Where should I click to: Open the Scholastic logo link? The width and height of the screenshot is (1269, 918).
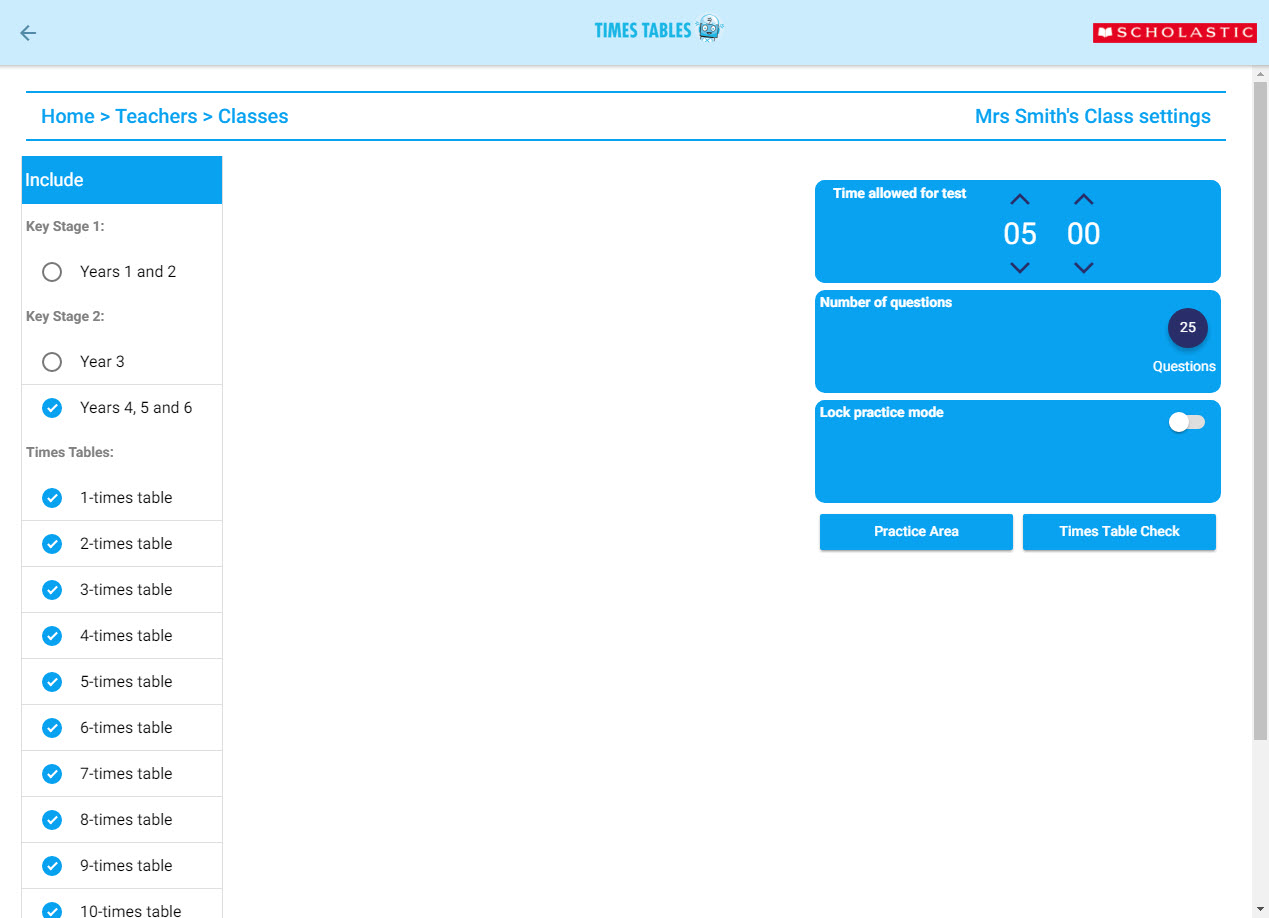pos(1173,33)
